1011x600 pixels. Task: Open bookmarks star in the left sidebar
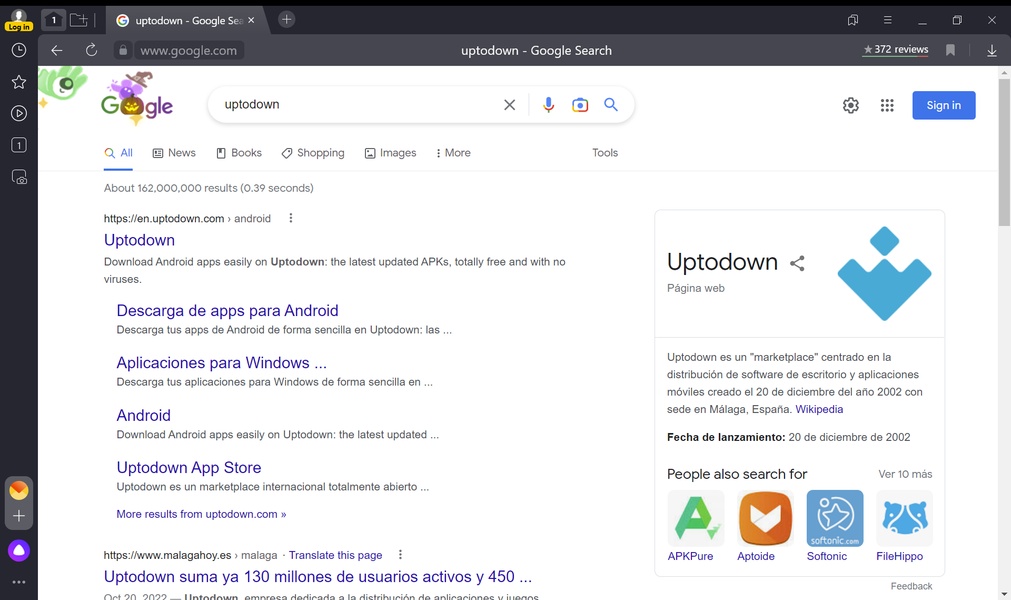point(18,82)
